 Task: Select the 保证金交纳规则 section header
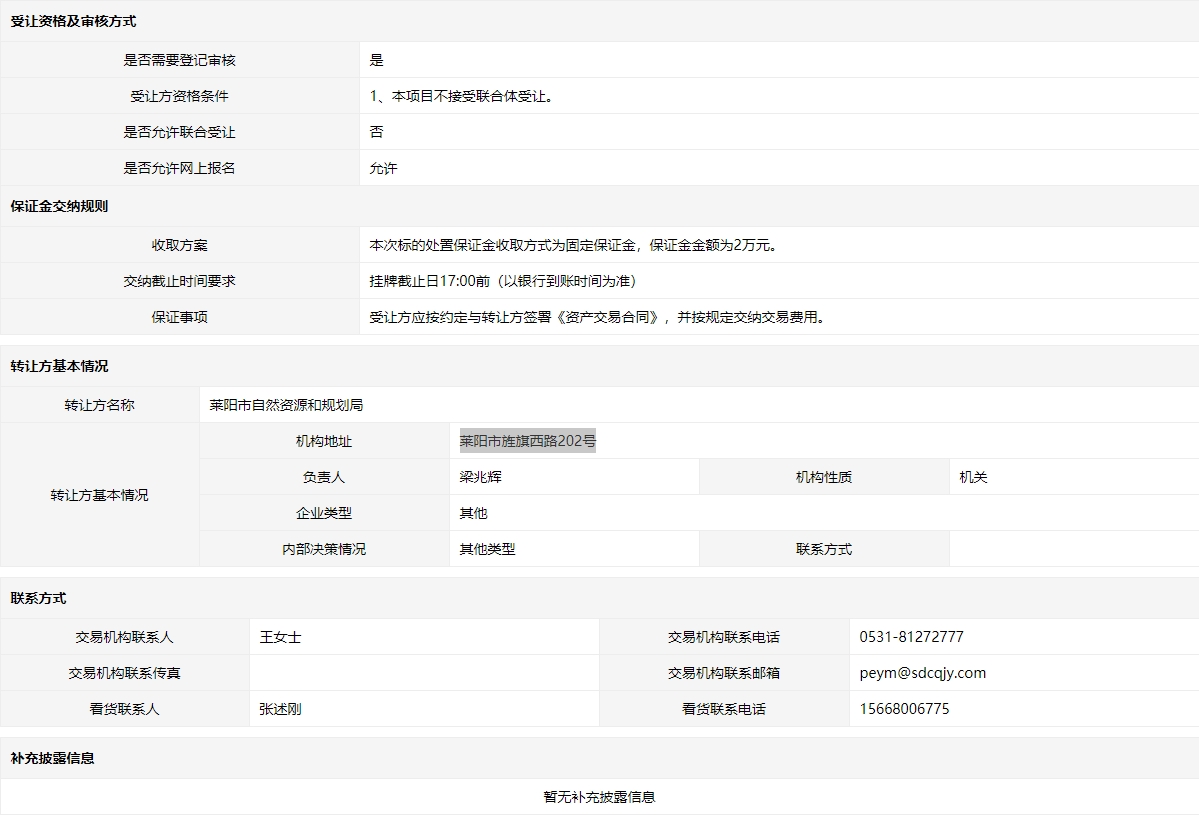click(59, 207)
